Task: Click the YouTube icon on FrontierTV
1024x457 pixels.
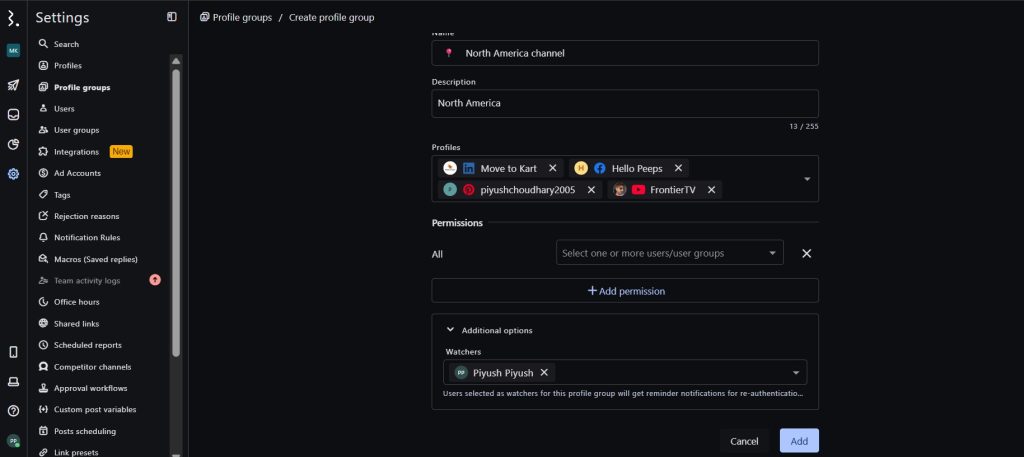Action: tap(638, 189)
